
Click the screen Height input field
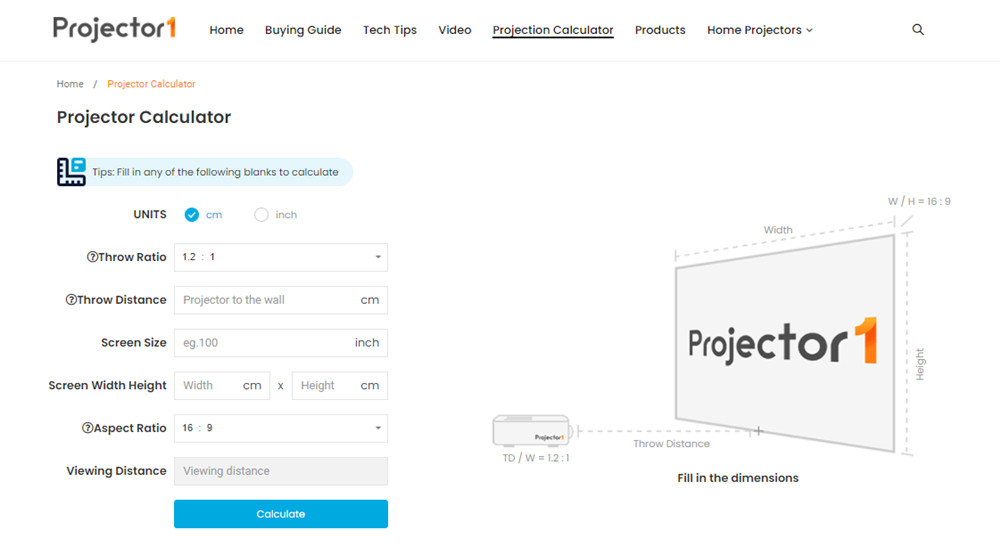click(x=328, y=386)
